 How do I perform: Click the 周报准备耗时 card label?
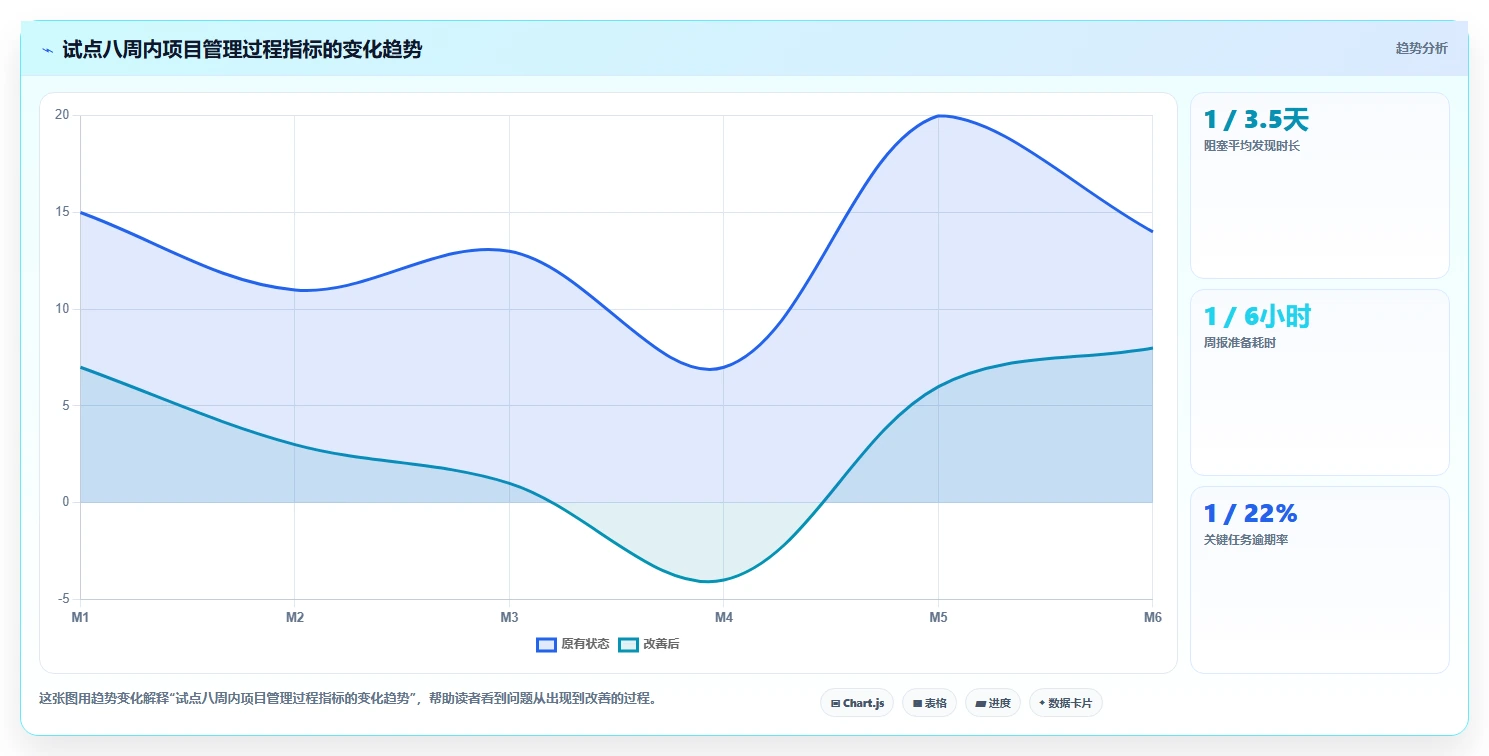pyautogui.click(x=1240, y=343)
